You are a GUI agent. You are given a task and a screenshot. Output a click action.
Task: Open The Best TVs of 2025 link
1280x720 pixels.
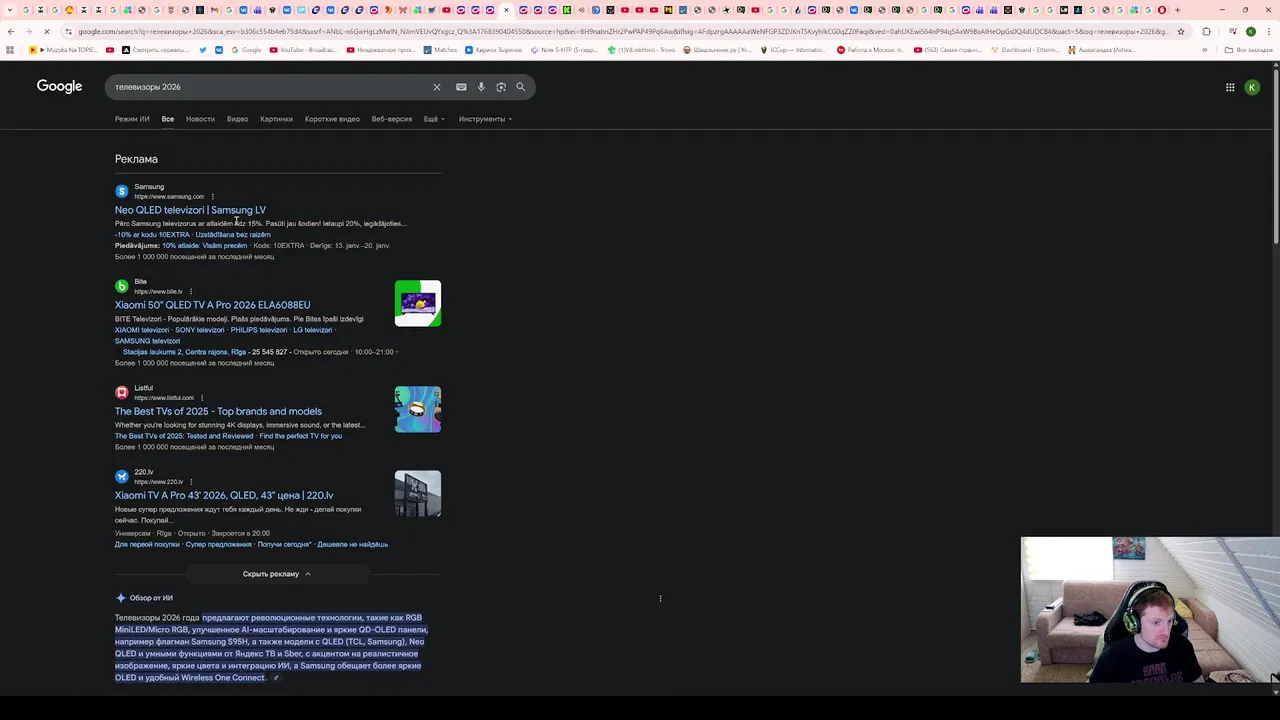tap(218, 411)
